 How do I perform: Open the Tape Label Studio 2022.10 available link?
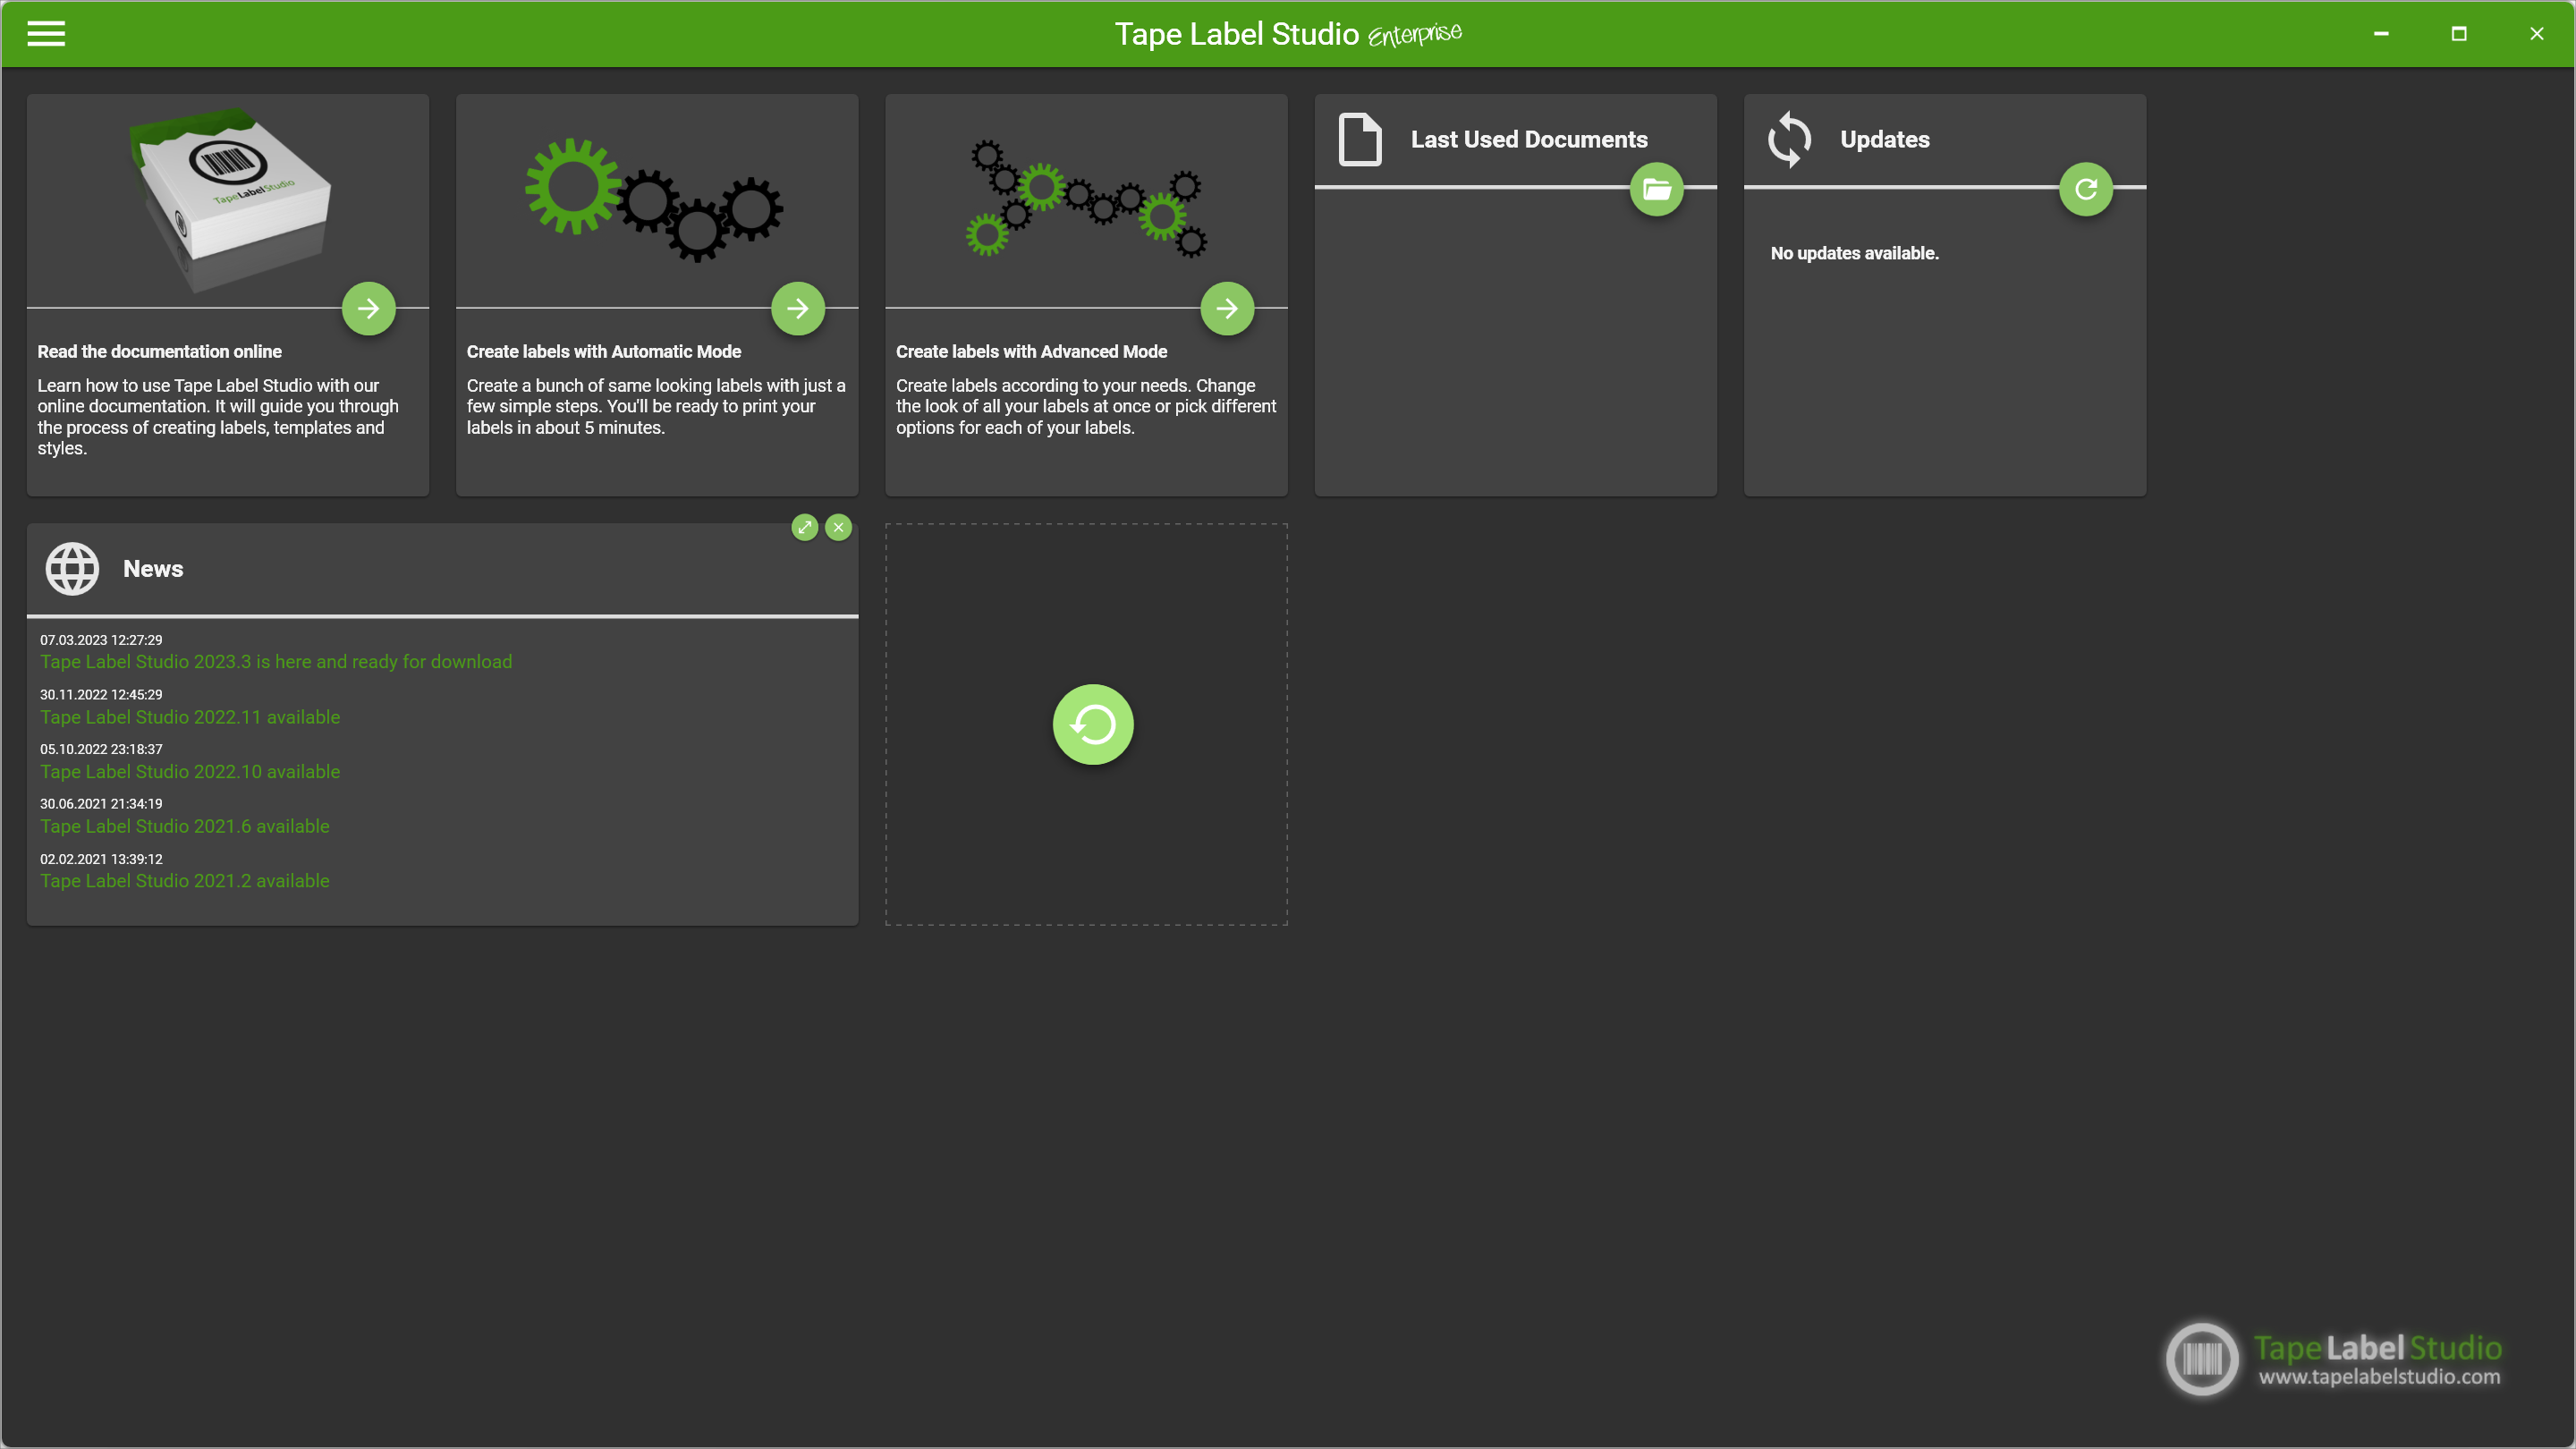(190, 772)
